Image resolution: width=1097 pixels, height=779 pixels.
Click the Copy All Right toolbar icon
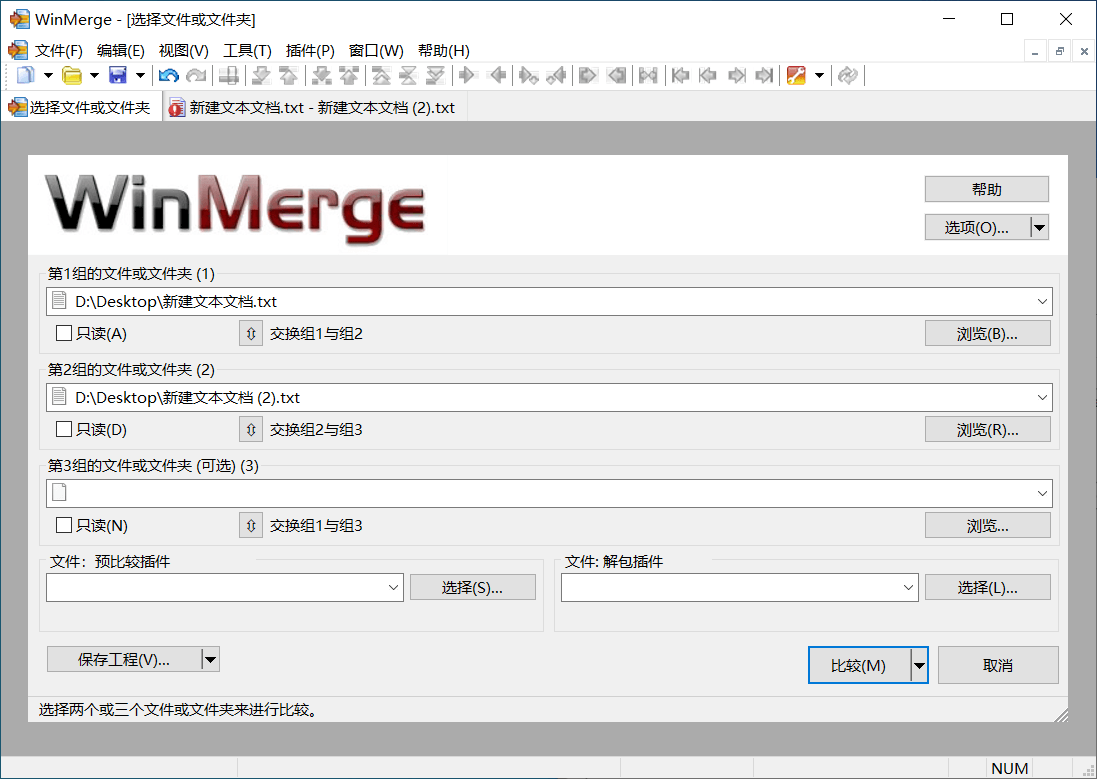588,75
